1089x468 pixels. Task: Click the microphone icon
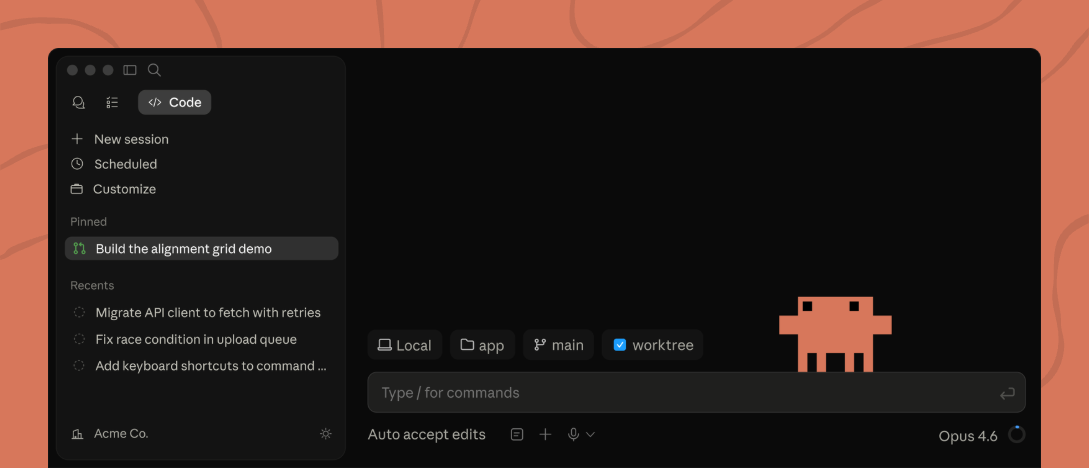[574, 435]
